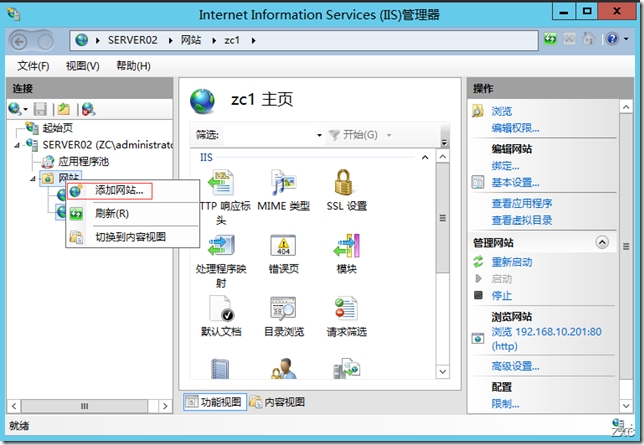This screenshot has width=644, height=445.
Task: Open the 目录浏览 feature icon
Action: click(283, 308)
